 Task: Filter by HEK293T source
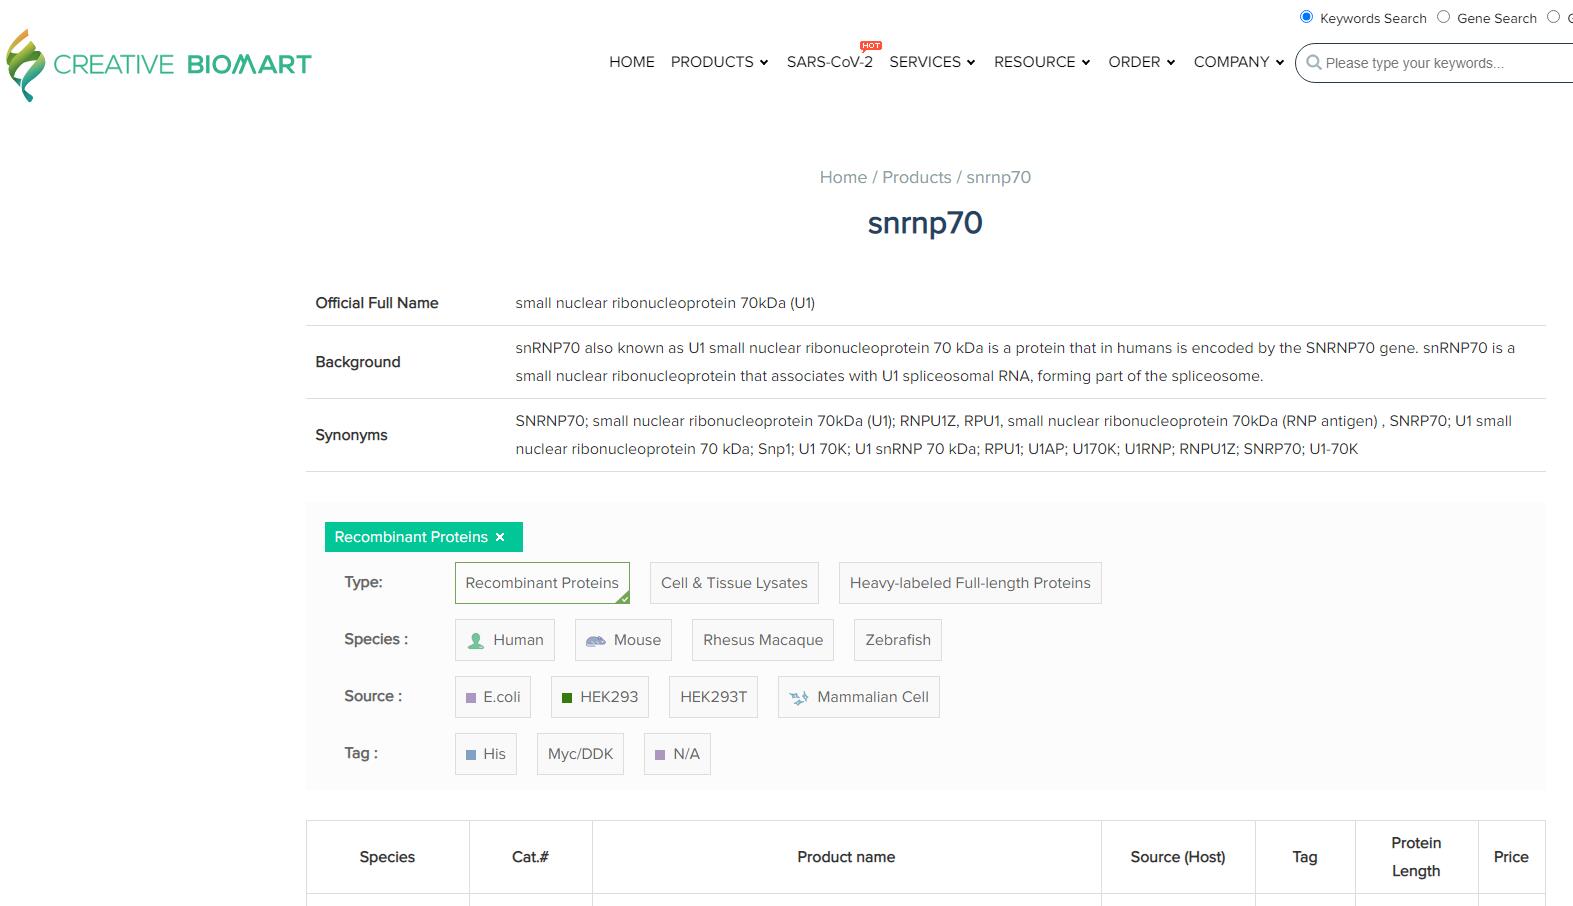714,697
